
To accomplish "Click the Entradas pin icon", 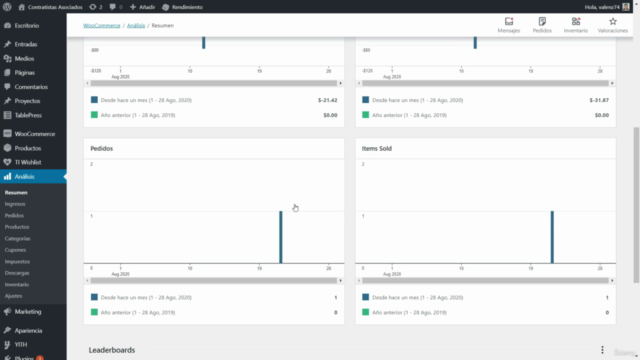I will coord(7,44).
